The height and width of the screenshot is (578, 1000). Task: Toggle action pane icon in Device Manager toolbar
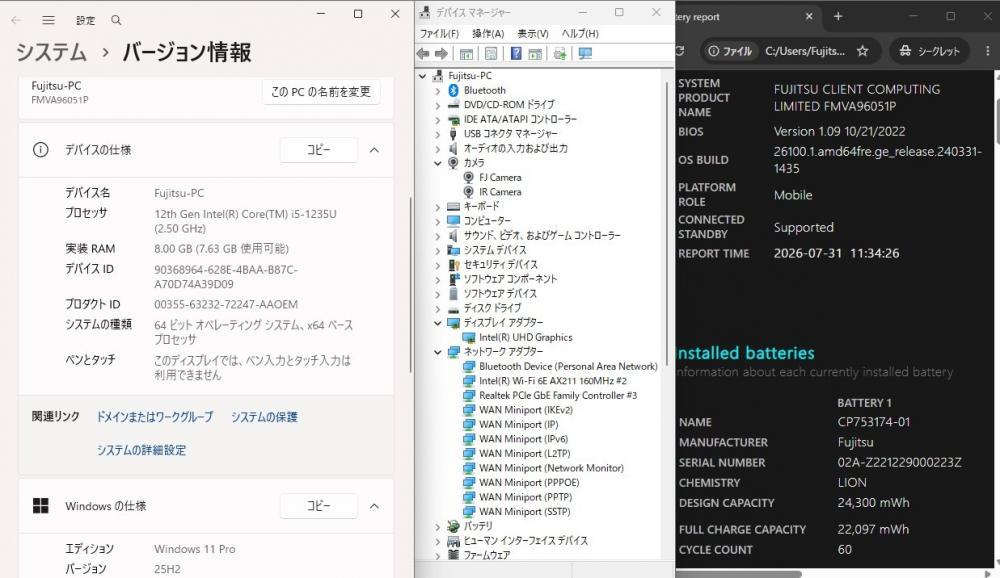point(535,54)
